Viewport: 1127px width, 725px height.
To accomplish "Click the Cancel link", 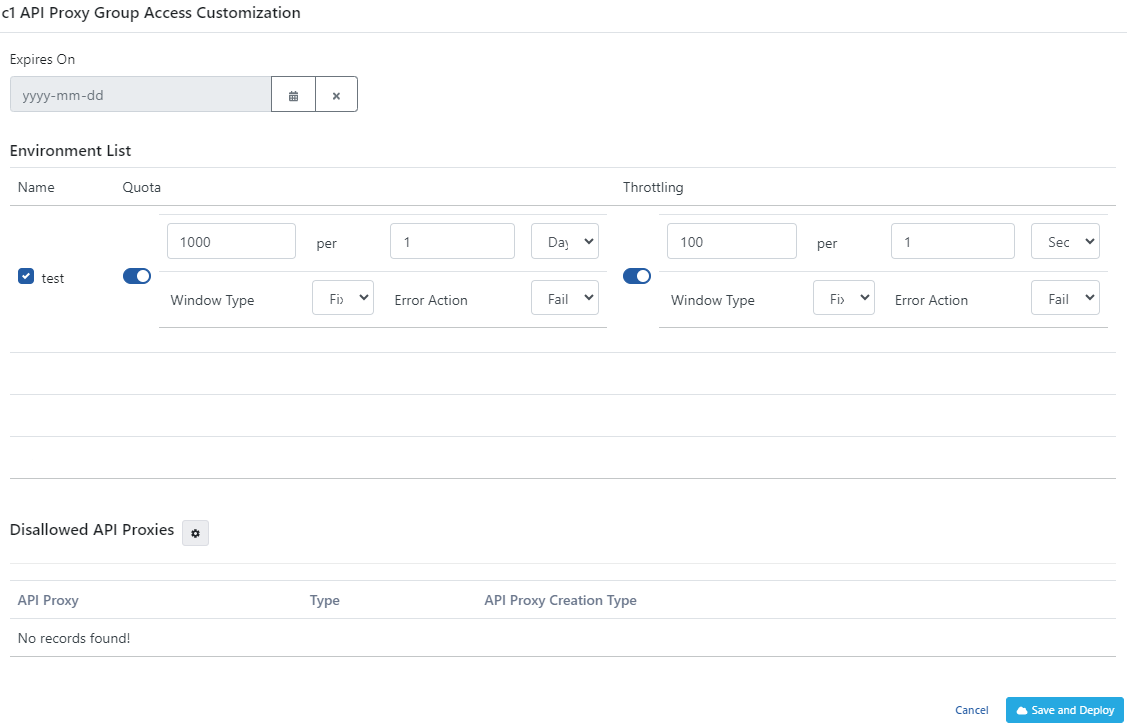I will click(971, 710).
